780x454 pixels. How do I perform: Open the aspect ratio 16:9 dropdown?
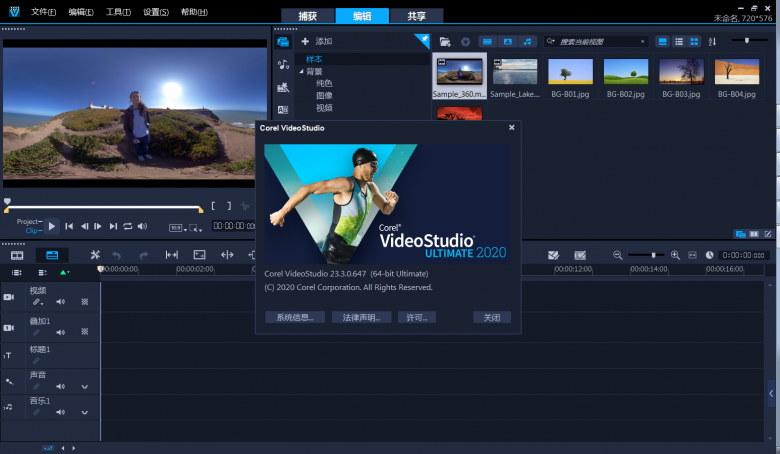(178, 228)
